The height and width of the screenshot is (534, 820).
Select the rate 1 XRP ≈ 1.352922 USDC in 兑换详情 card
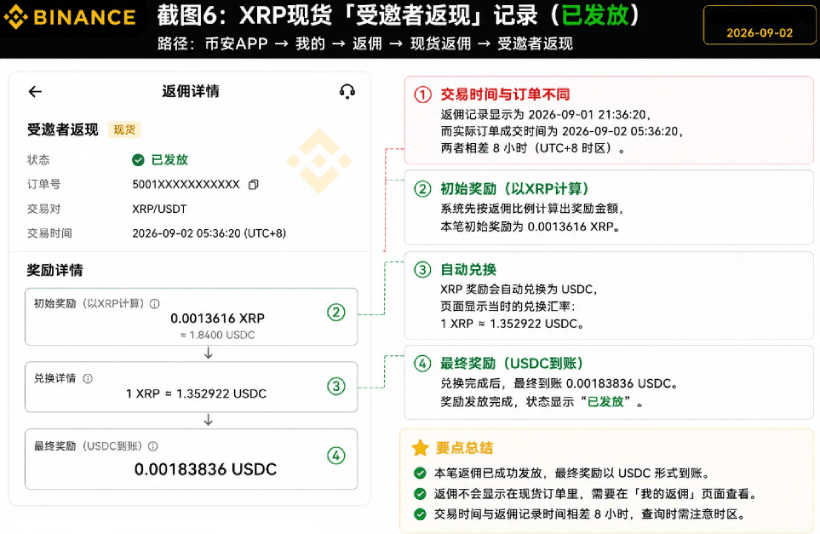coord(196,393)
